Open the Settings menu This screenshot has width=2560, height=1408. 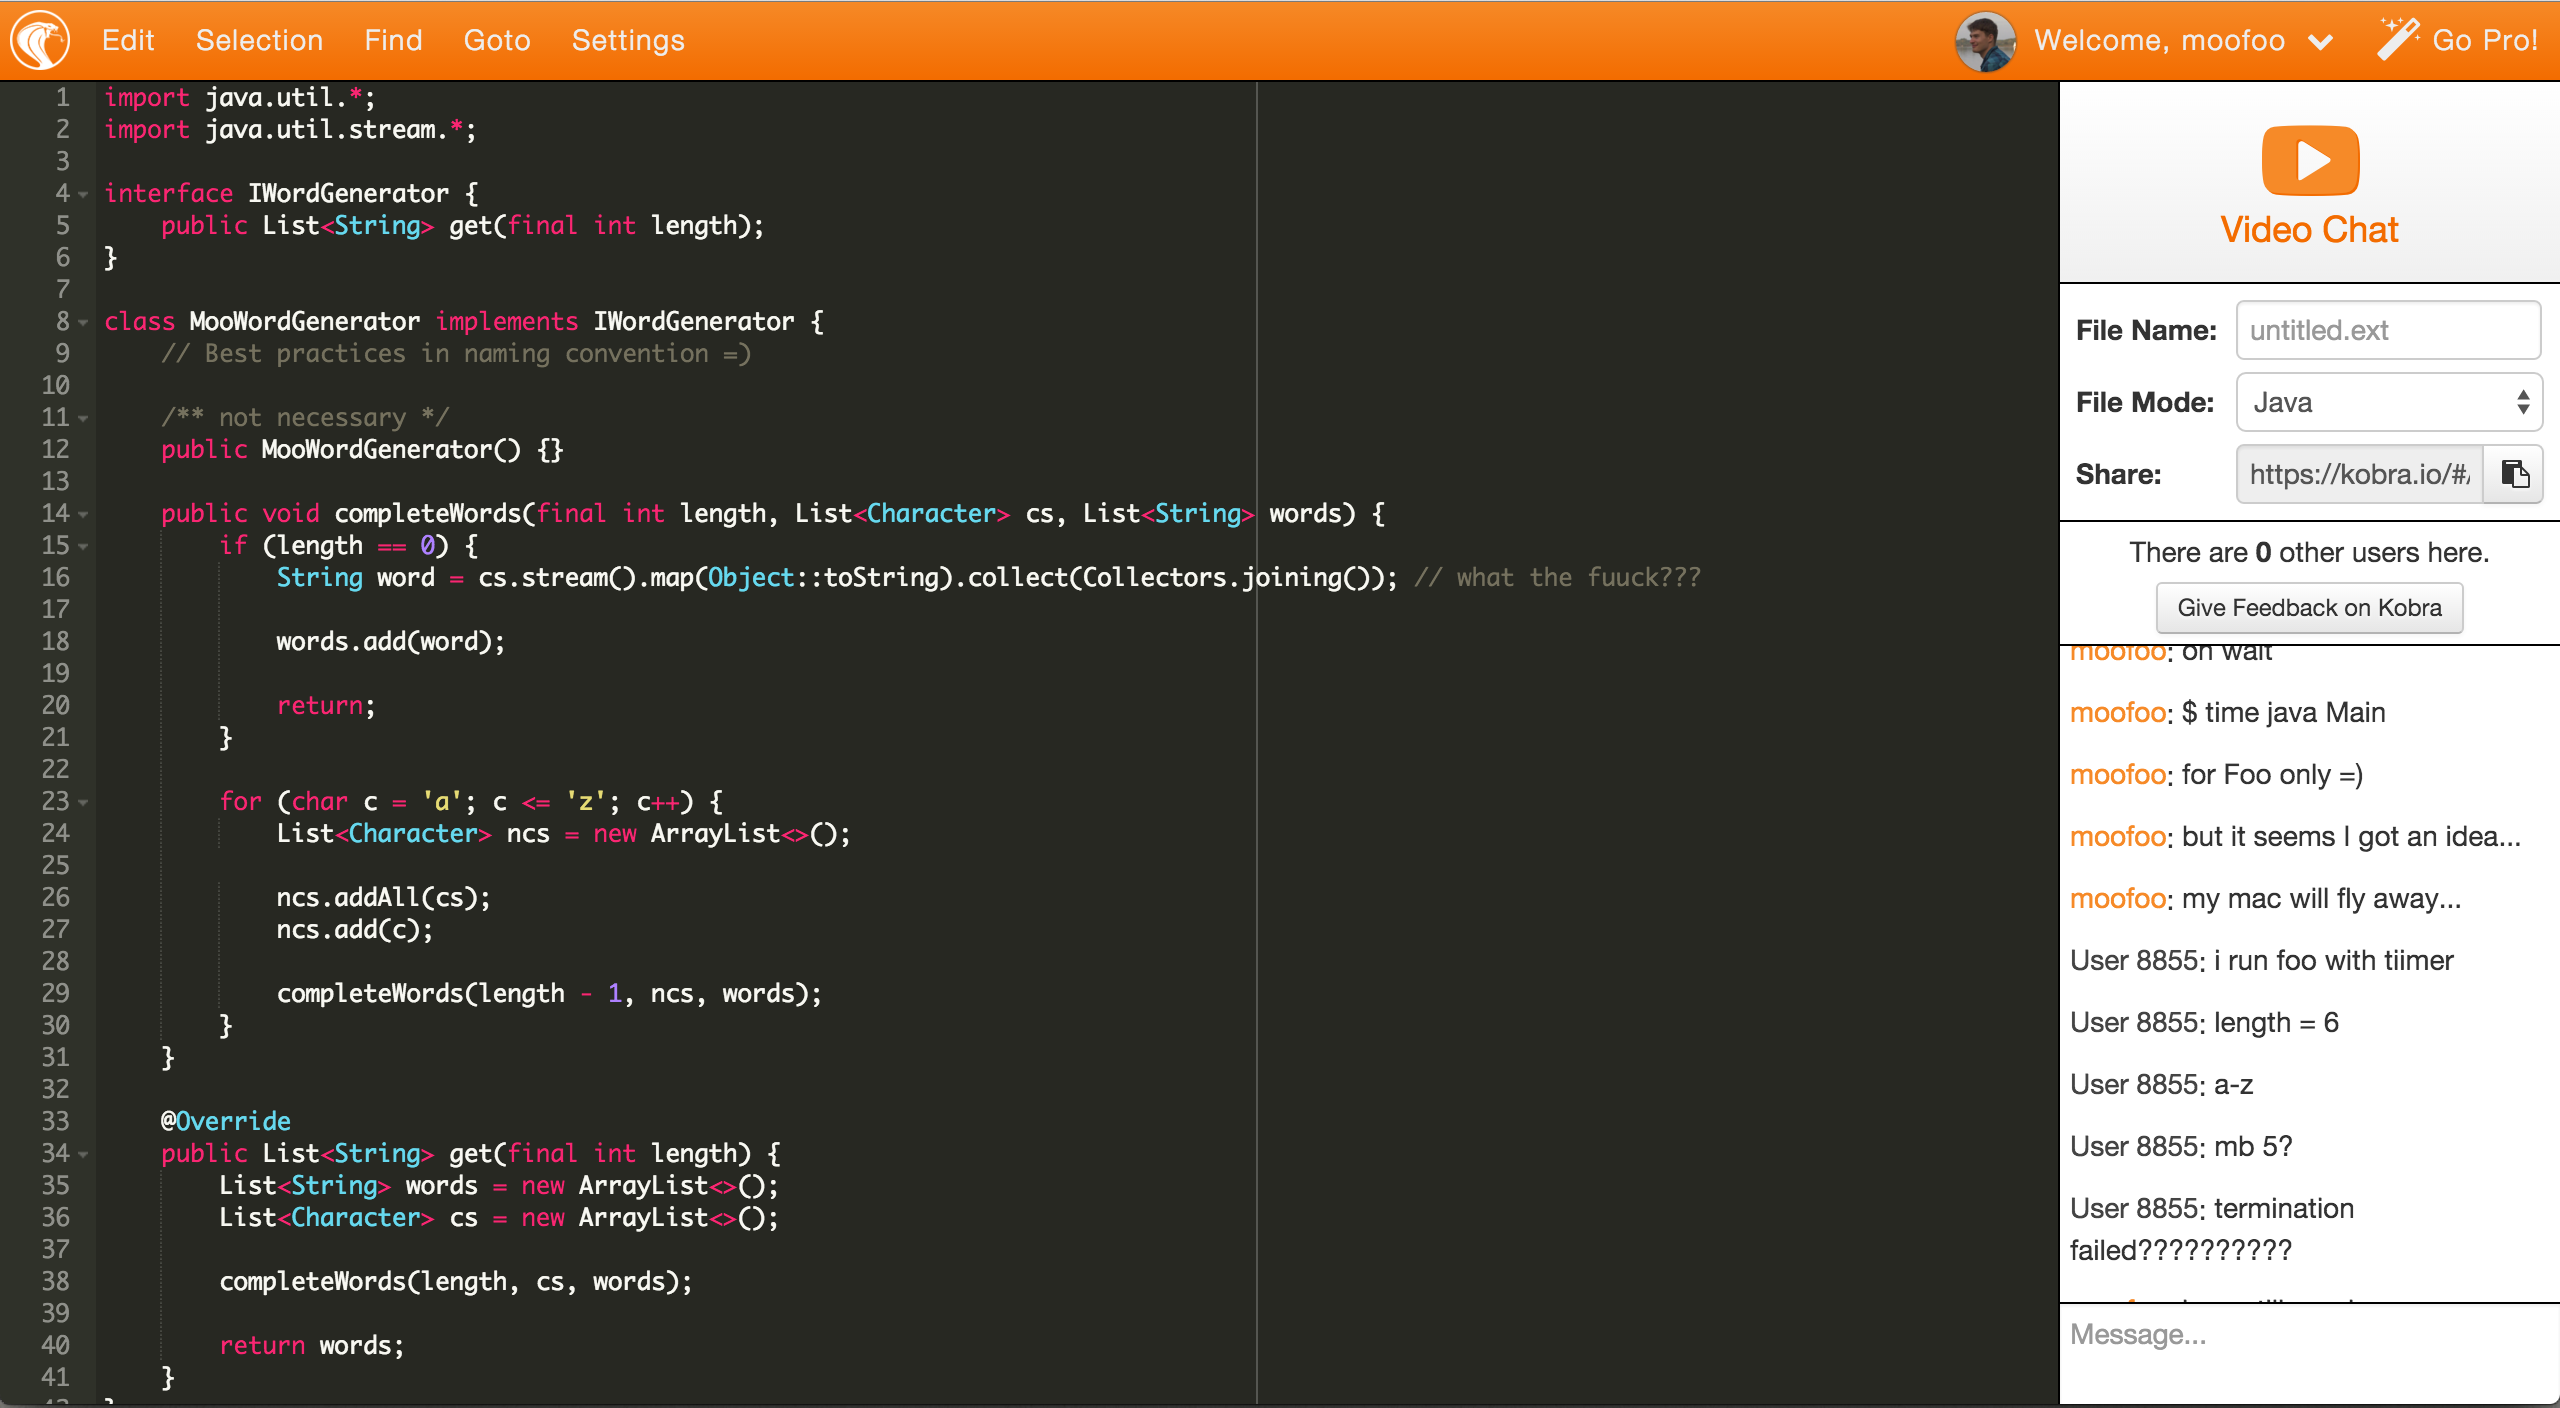coord(628,40)
